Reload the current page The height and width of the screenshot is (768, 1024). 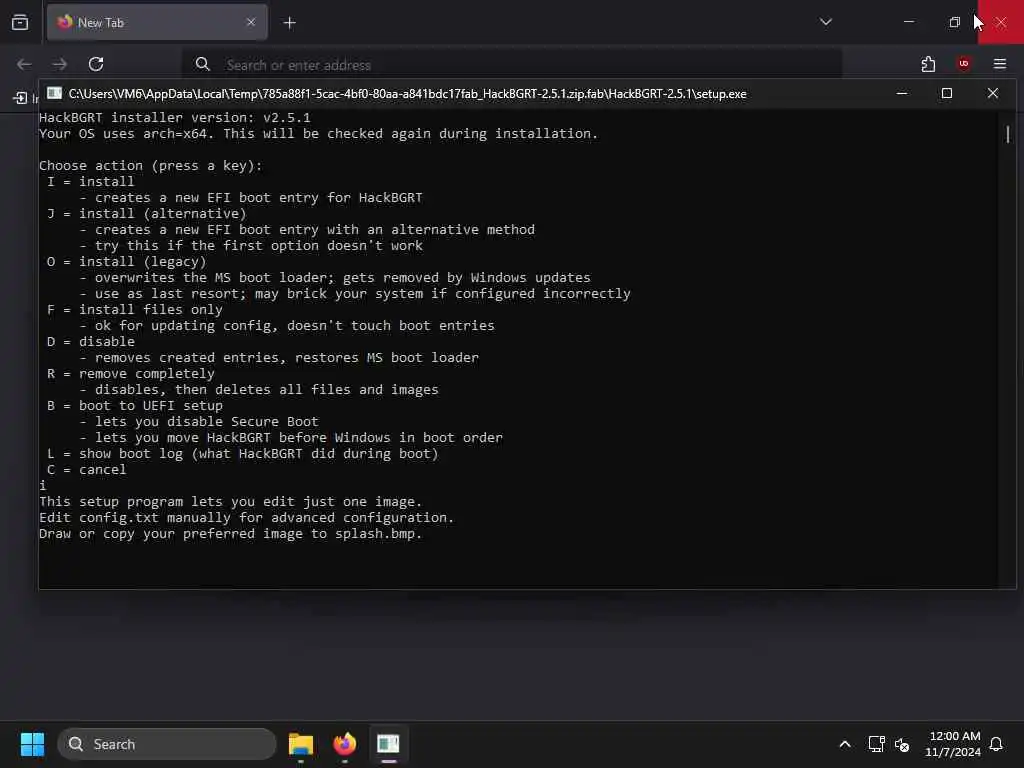96,64
